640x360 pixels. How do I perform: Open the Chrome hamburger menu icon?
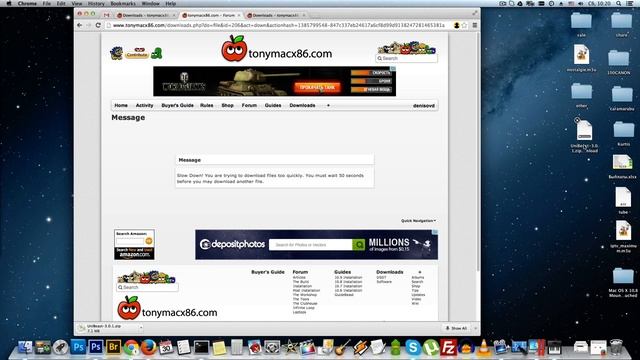coord(475,25)
